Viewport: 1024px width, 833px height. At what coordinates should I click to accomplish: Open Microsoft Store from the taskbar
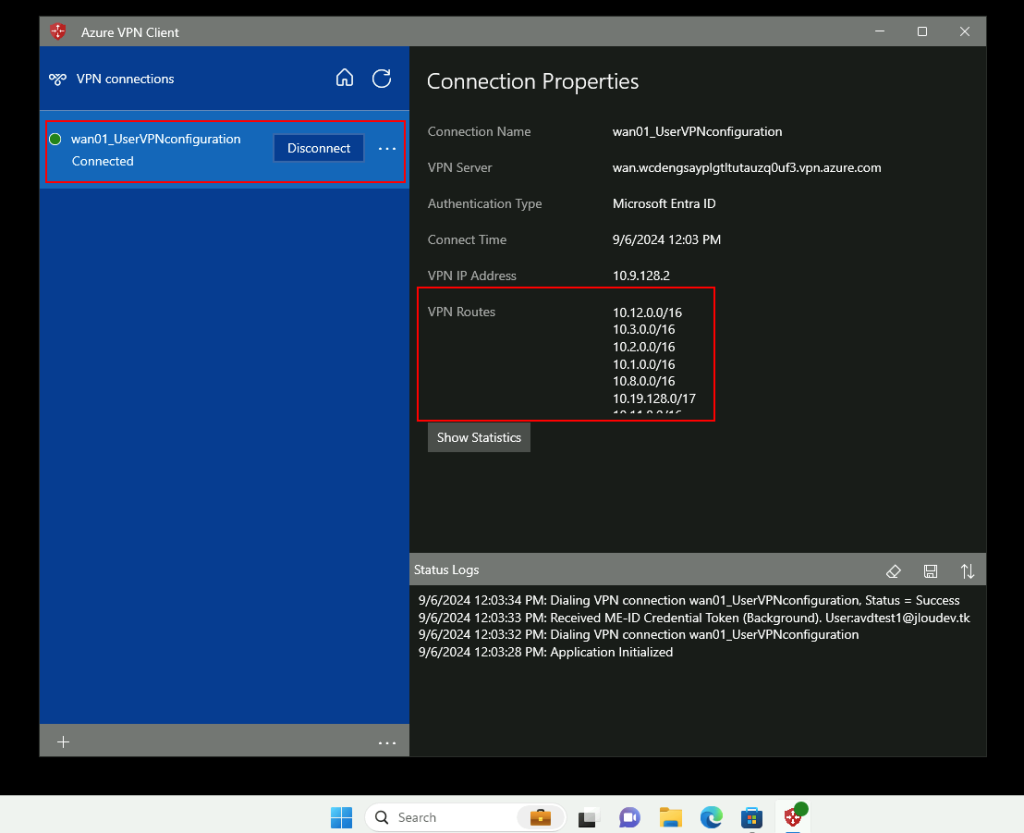coord(752,817)
